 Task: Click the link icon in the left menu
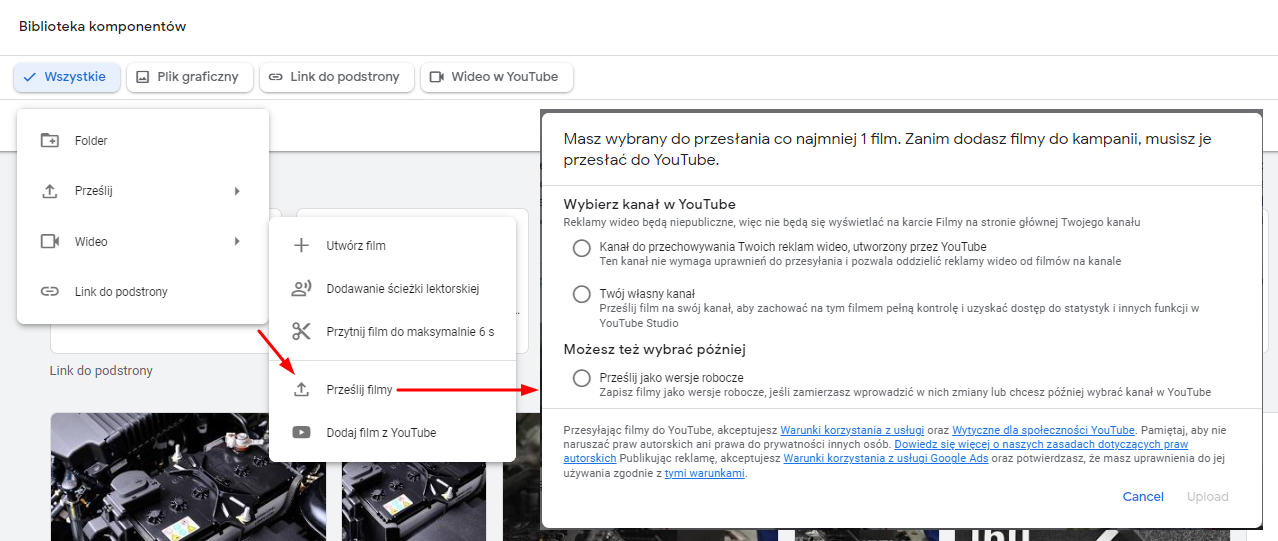(49, 292)
